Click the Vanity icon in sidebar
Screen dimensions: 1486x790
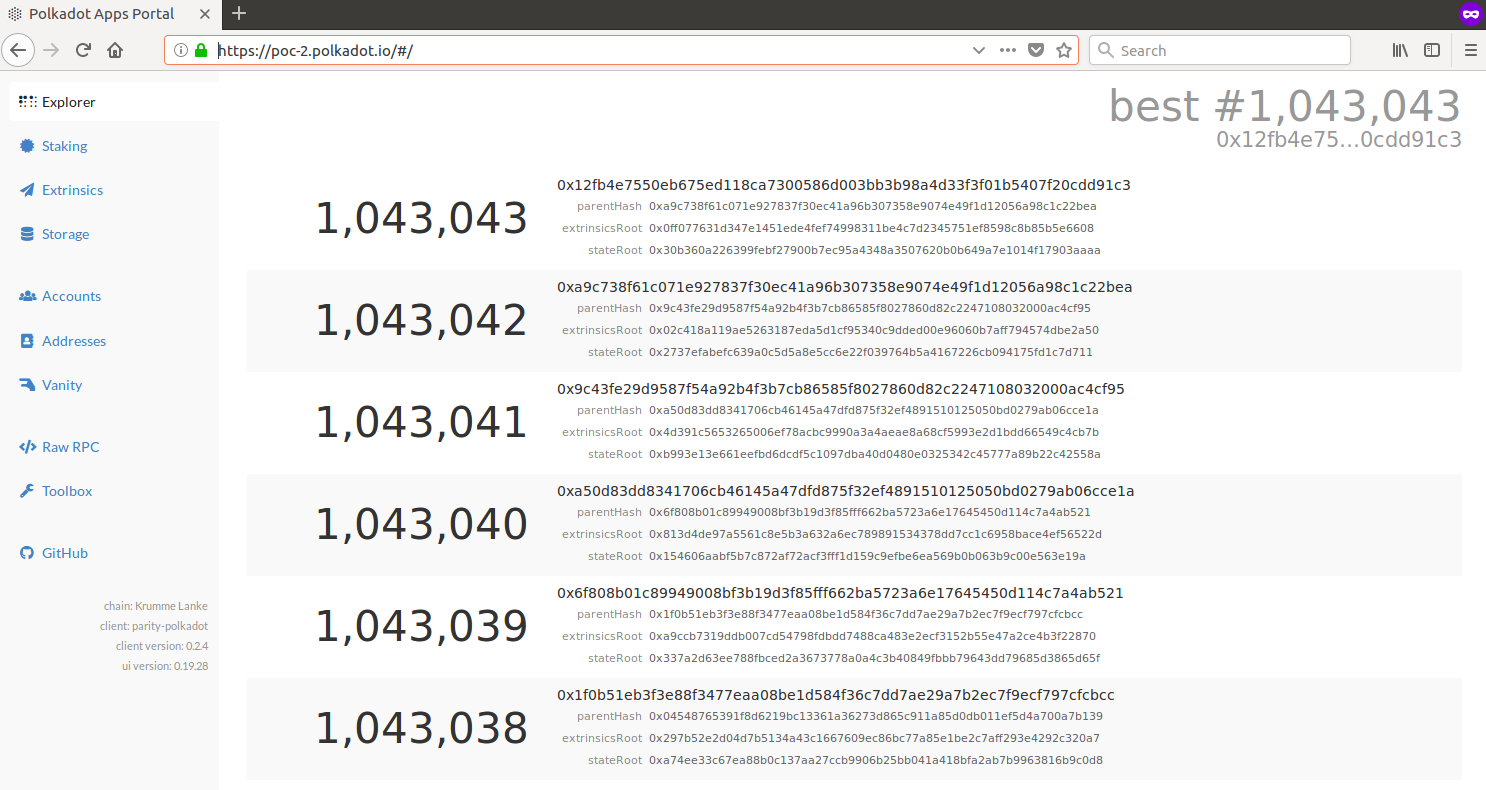28,384
